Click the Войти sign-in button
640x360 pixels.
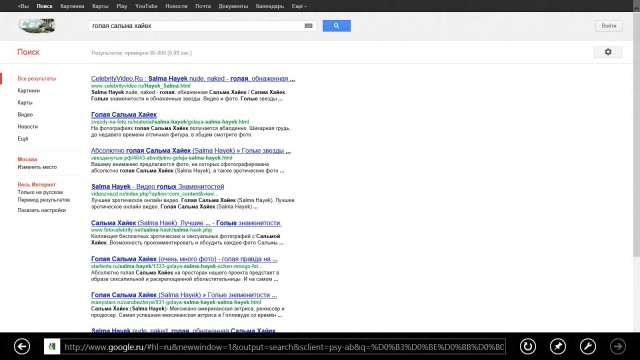coord(609,26)
